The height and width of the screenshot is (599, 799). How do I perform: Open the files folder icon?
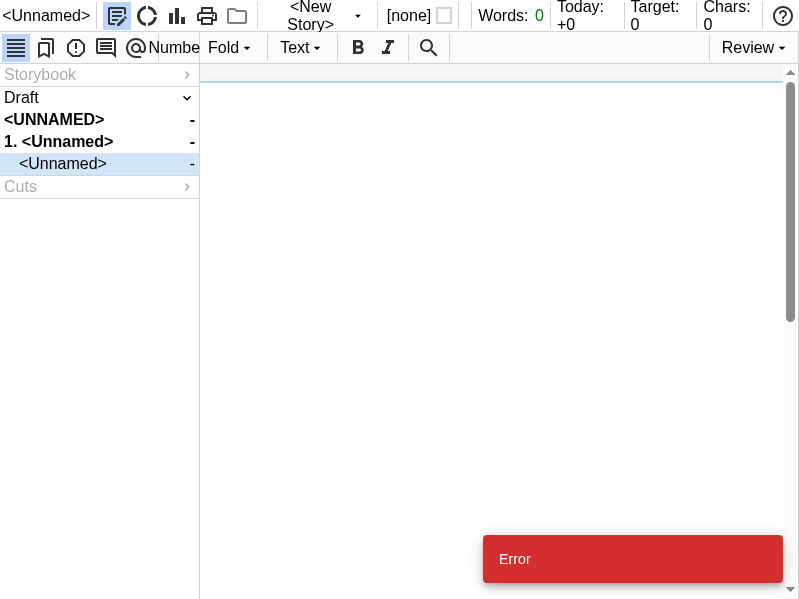tap(237, 16)
